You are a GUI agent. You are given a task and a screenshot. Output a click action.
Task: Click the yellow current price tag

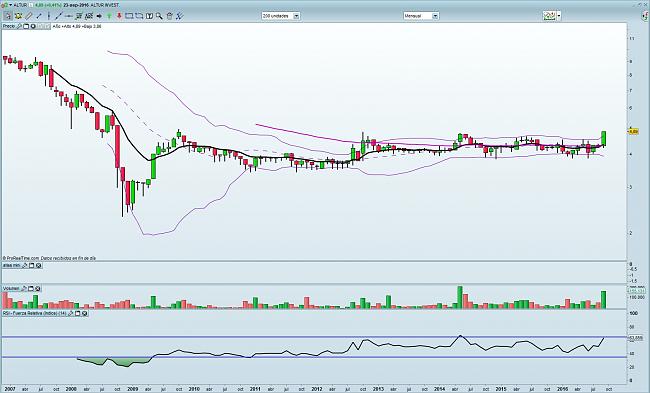coord(634,131)
